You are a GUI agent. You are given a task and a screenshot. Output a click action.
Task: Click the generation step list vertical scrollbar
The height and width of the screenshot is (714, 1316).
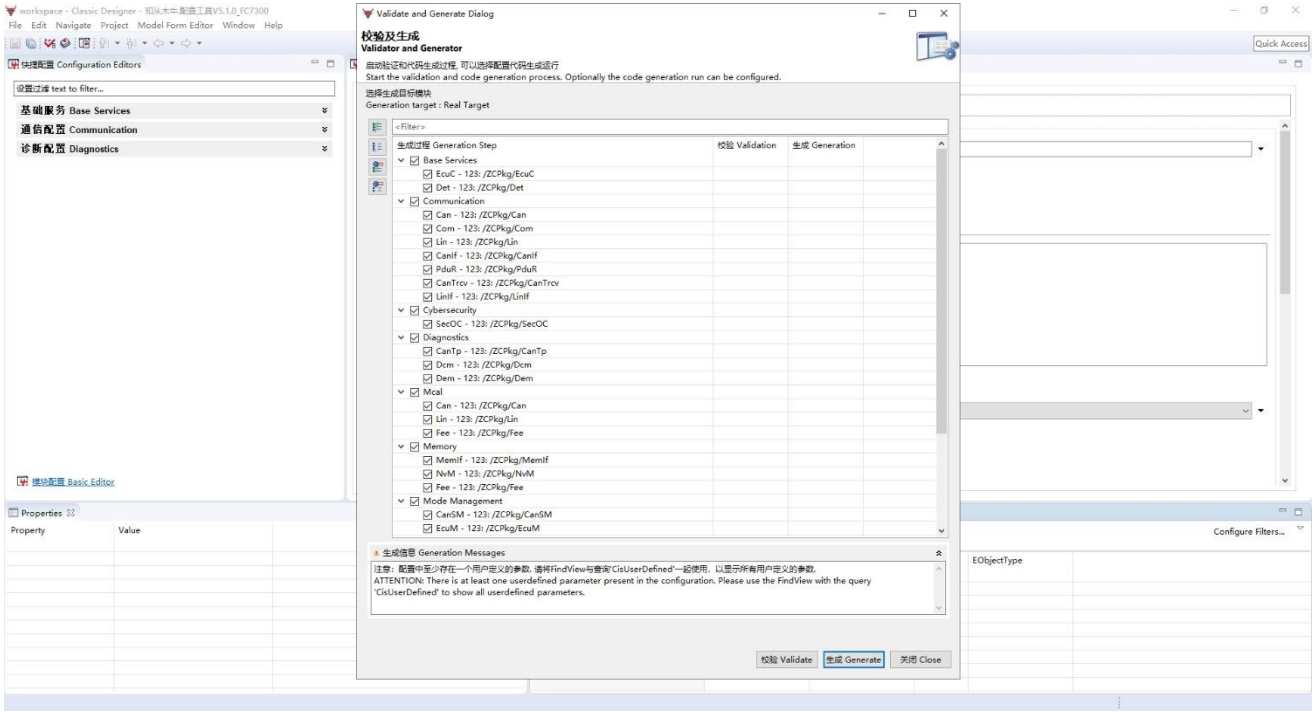point(940,300)
